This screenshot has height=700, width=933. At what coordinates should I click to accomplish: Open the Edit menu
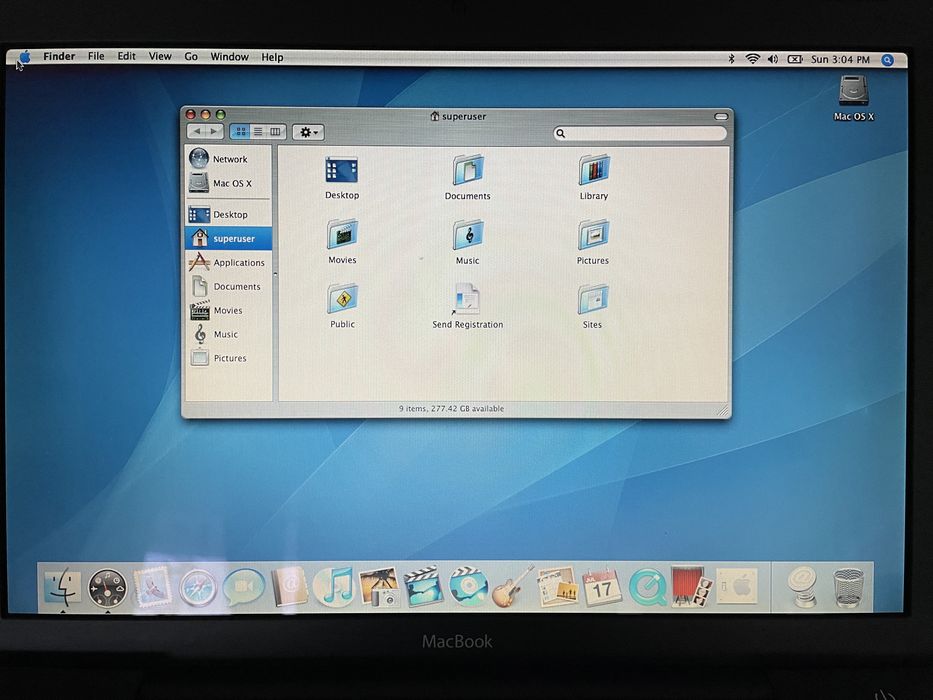(126, 57)
